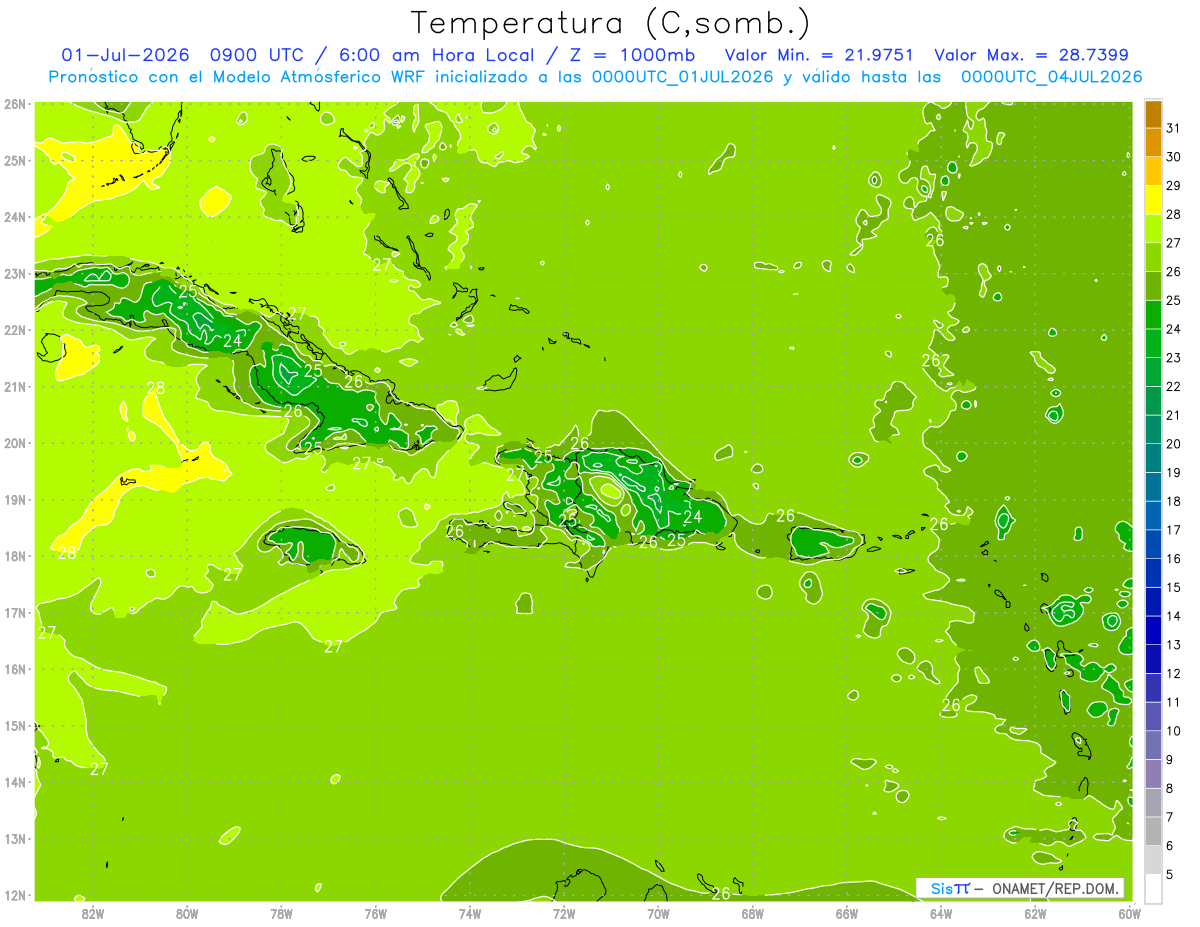The height and width of the screenshot is (927, 1200).
Task: Pick the green swatch between 24 and 25
Action: pyautogui.click(x=1153, y=315)
